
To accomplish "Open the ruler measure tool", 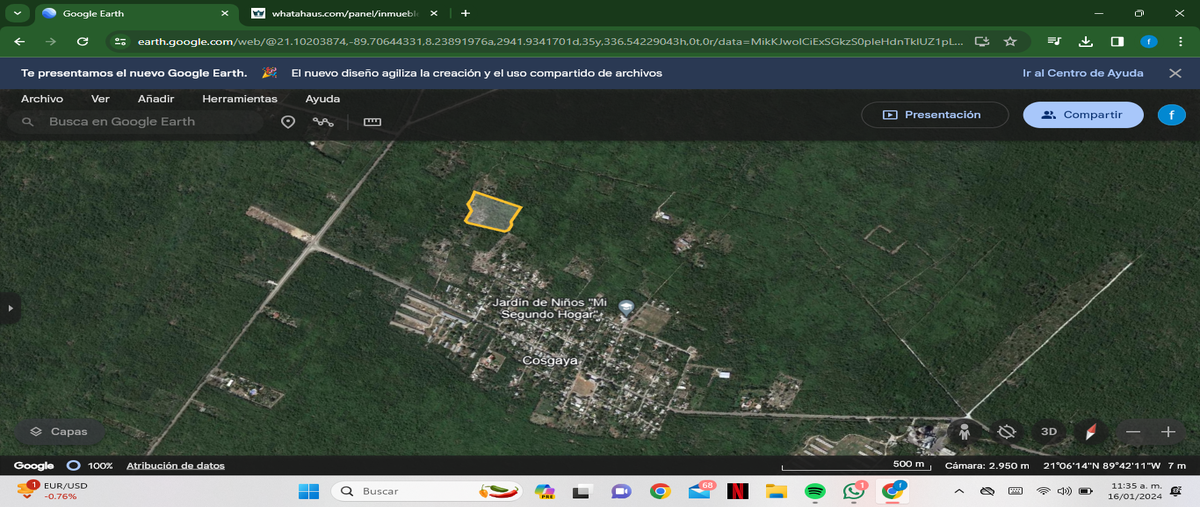I will click(x=373, y=122).
